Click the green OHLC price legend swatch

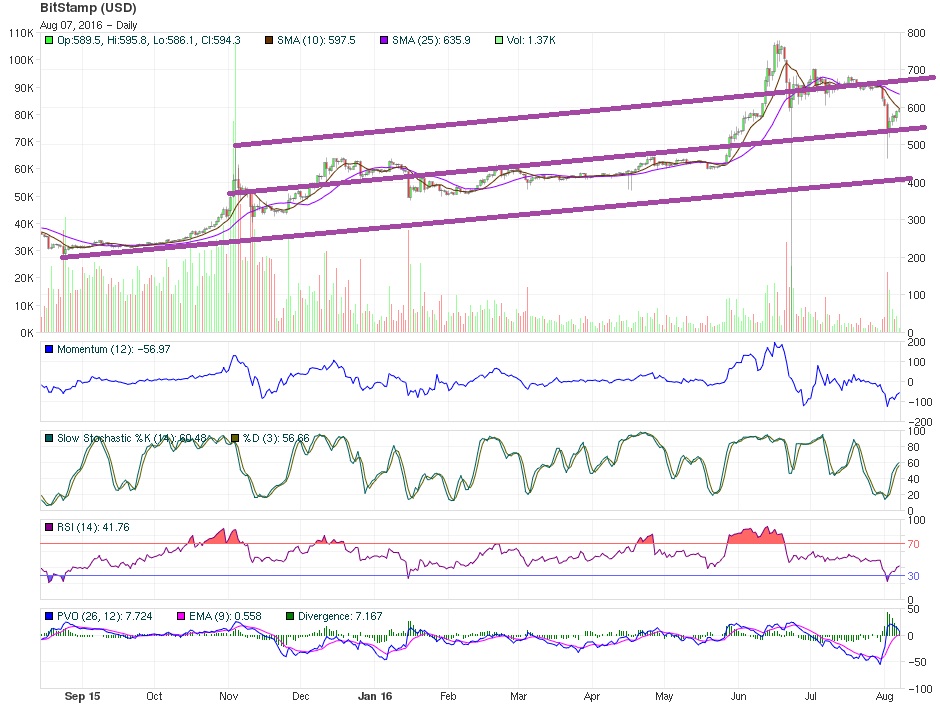click(49, 40)
